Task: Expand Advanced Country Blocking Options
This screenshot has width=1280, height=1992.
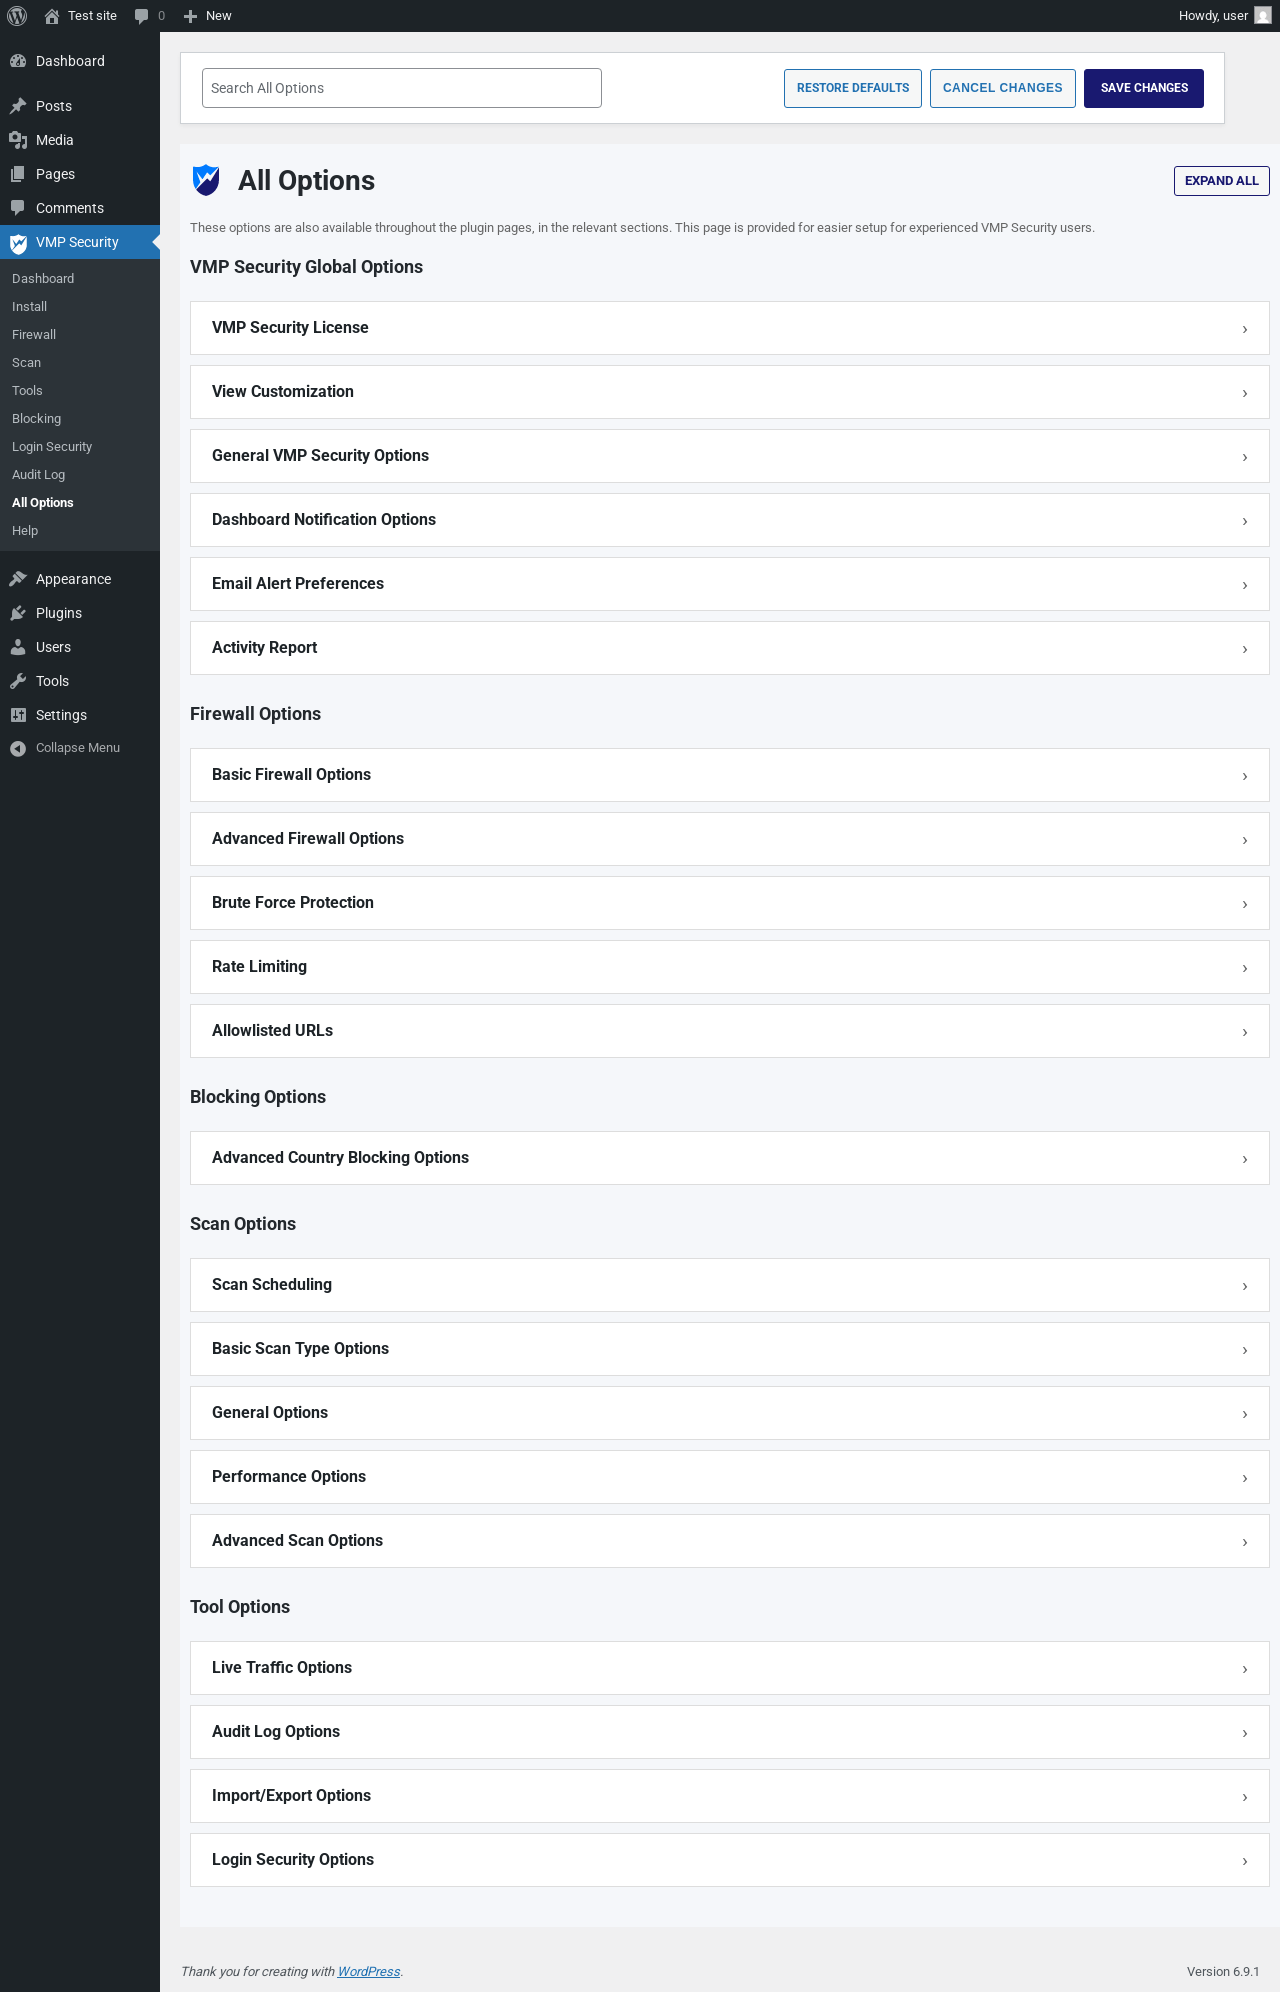Action: pos(730,1158)
